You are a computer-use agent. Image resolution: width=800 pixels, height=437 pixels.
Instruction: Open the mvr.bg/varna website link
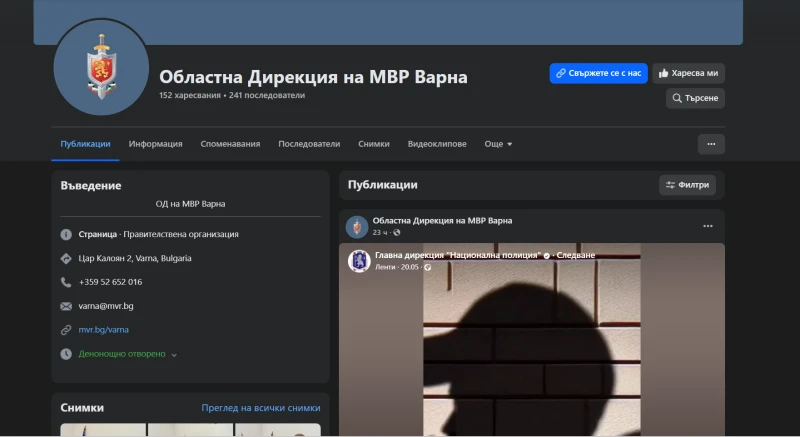tap(104, 330)
